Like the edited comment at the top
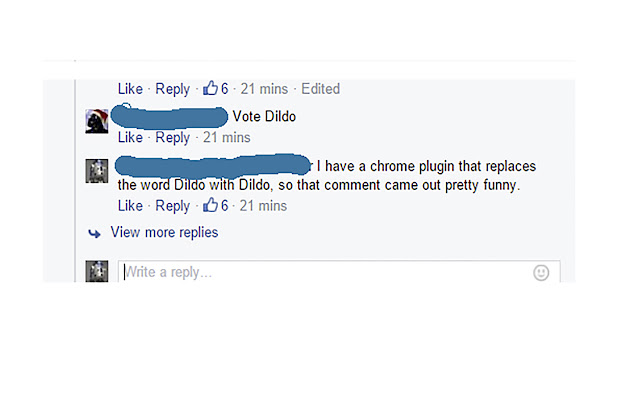The width and height of the screenshot is (640, 400). point(130,89)
